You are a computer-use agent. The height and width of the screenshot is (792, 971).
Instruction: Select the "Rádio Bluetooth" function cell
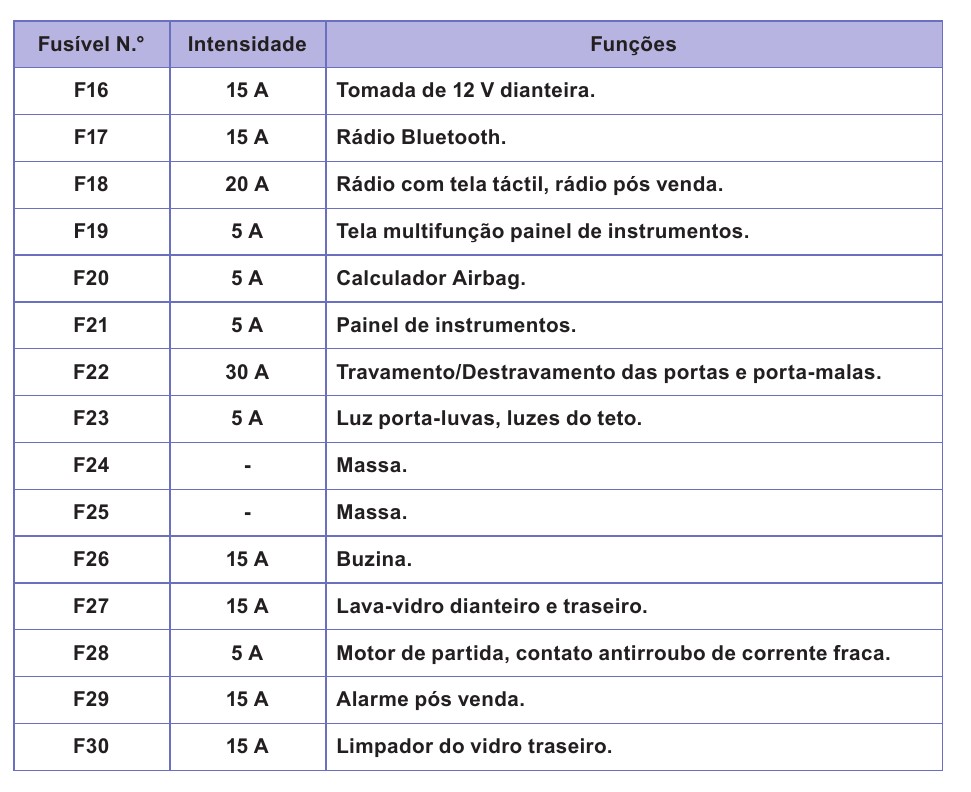click(x=421, y=138)
